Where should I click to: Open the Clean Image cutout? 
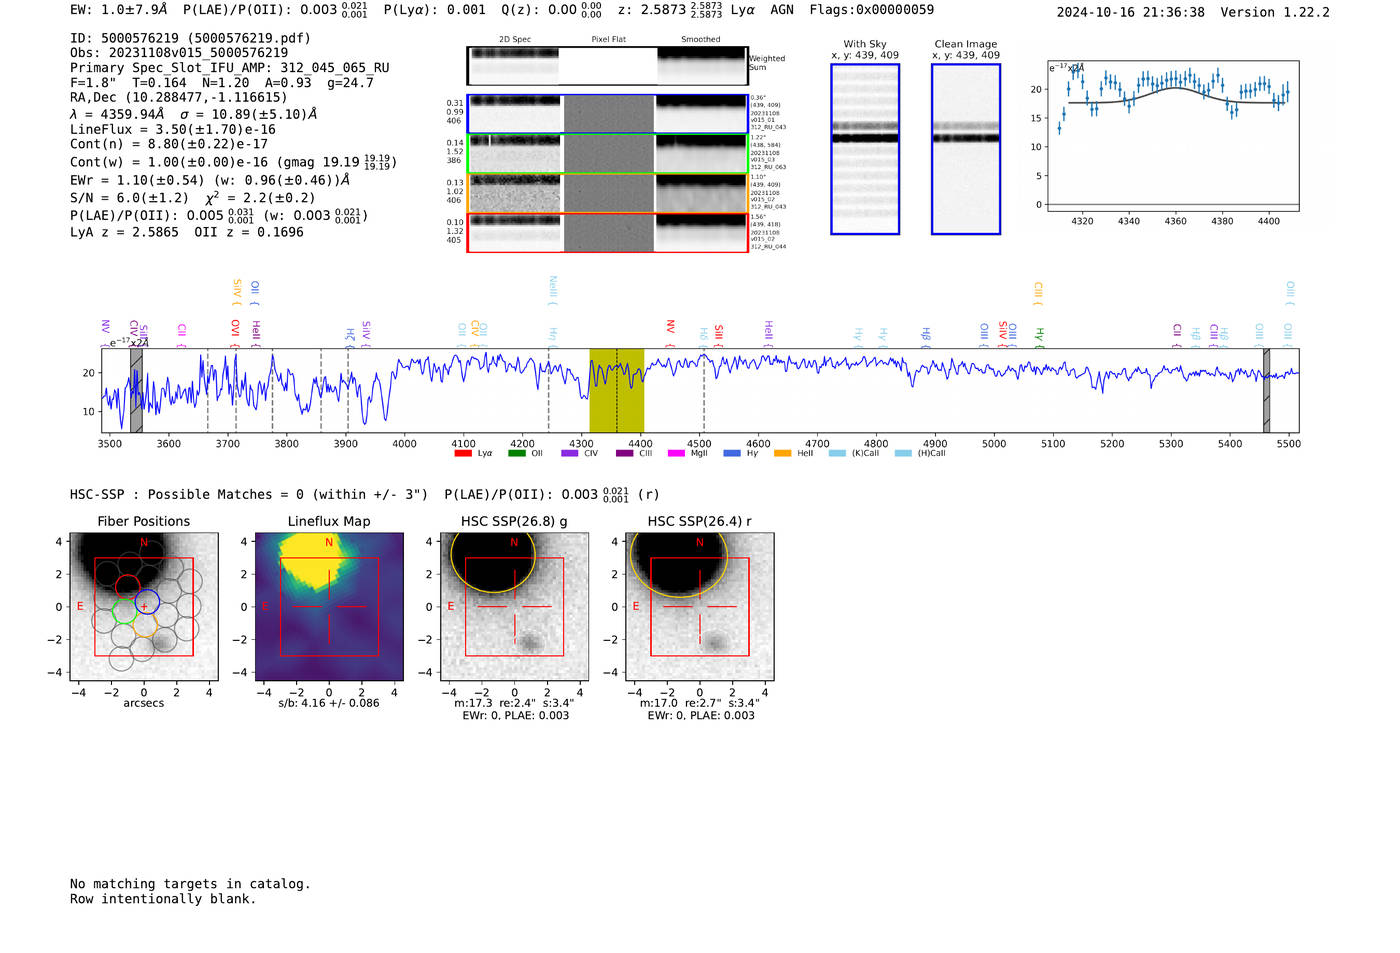[x=966, y=149]
